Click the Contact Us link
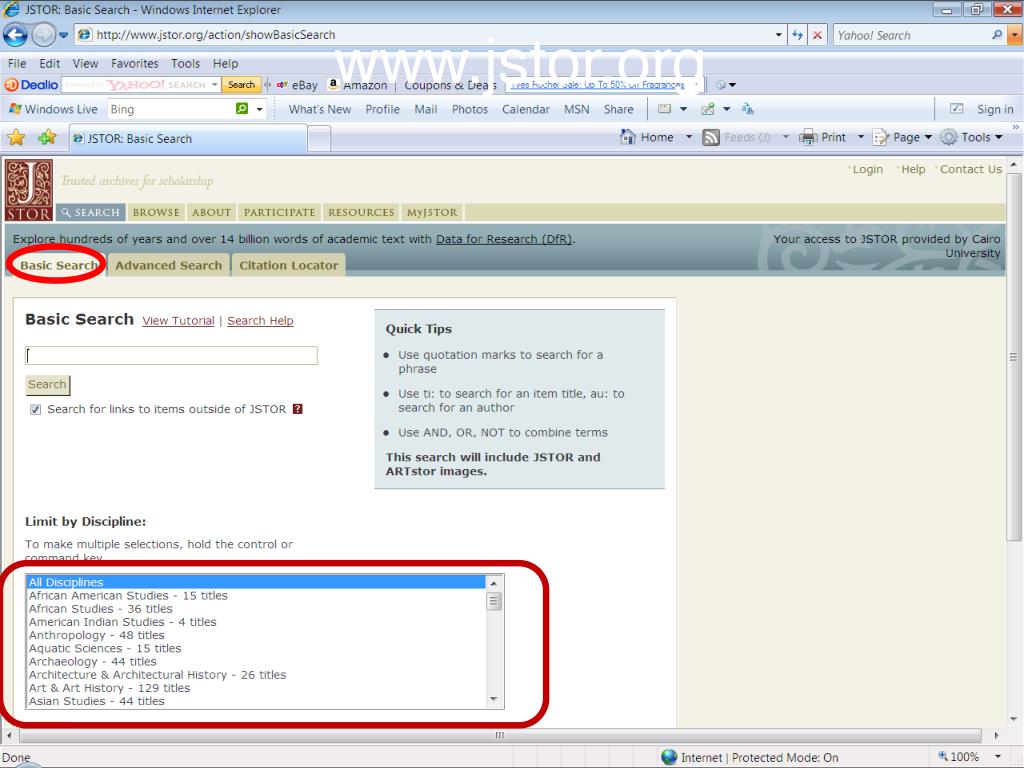1024x768 pixels. [x=970, y=169]
